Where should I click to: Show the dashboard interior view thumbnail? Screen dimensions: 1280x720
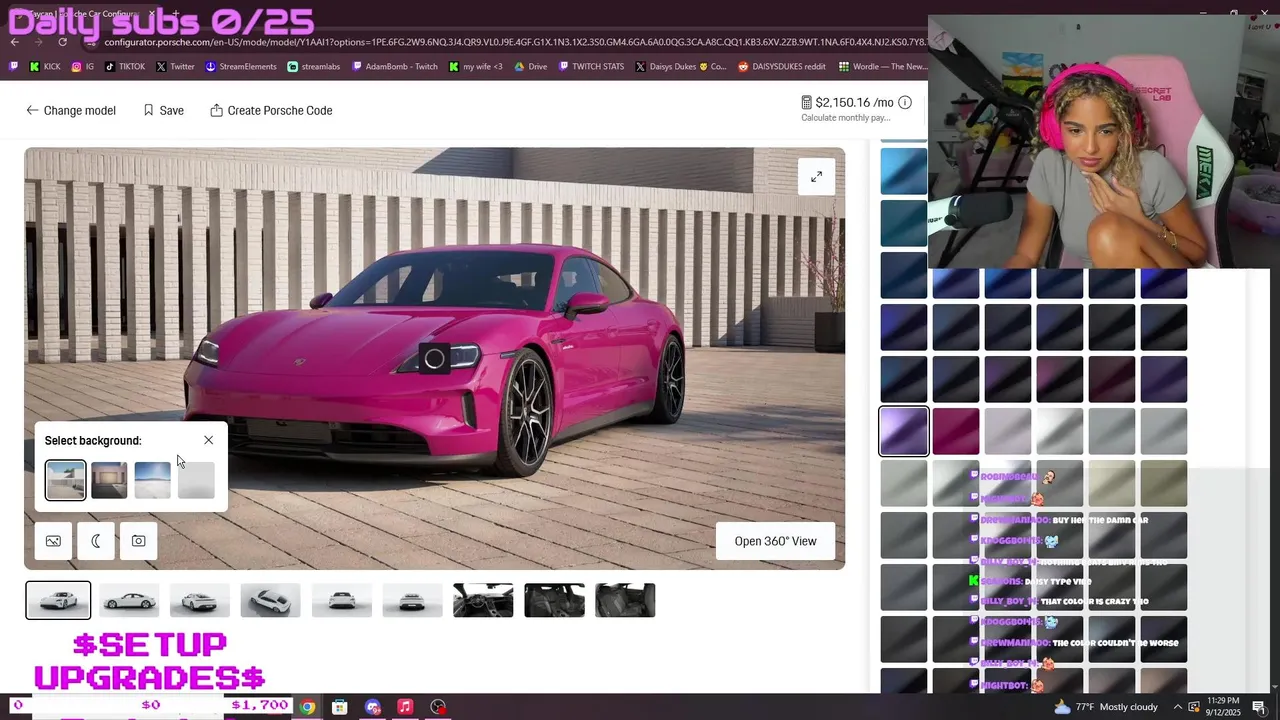(x=483, y=600)
